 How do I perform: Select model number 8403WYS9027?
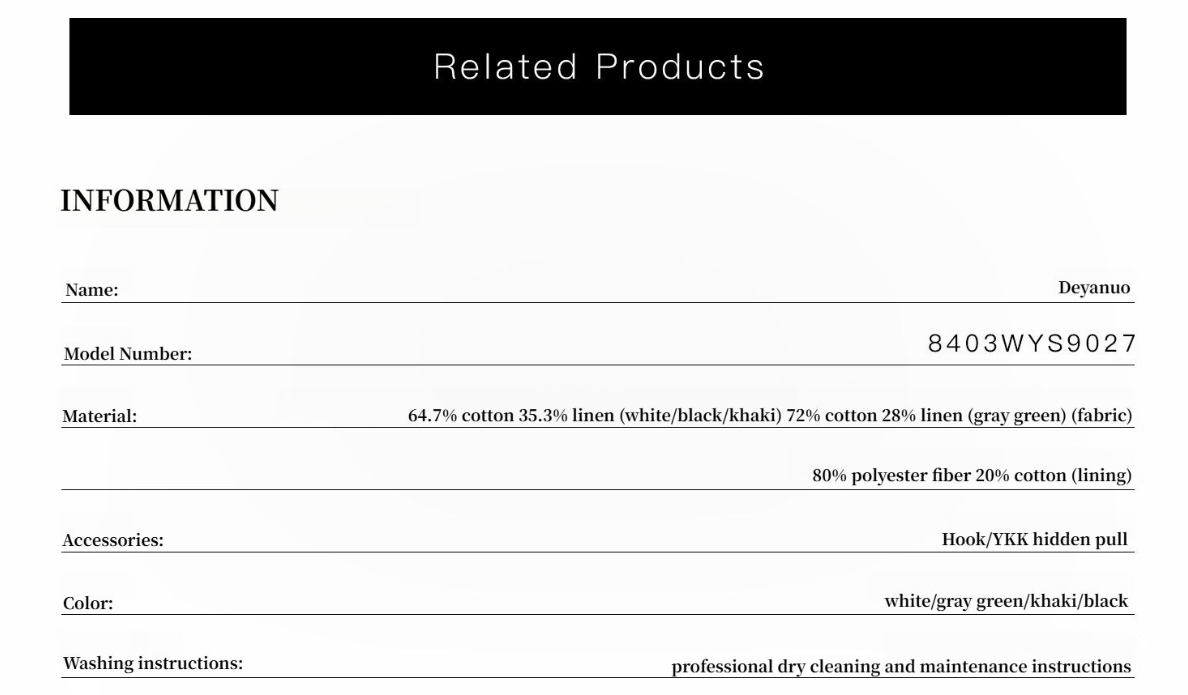coord(1032,344)
